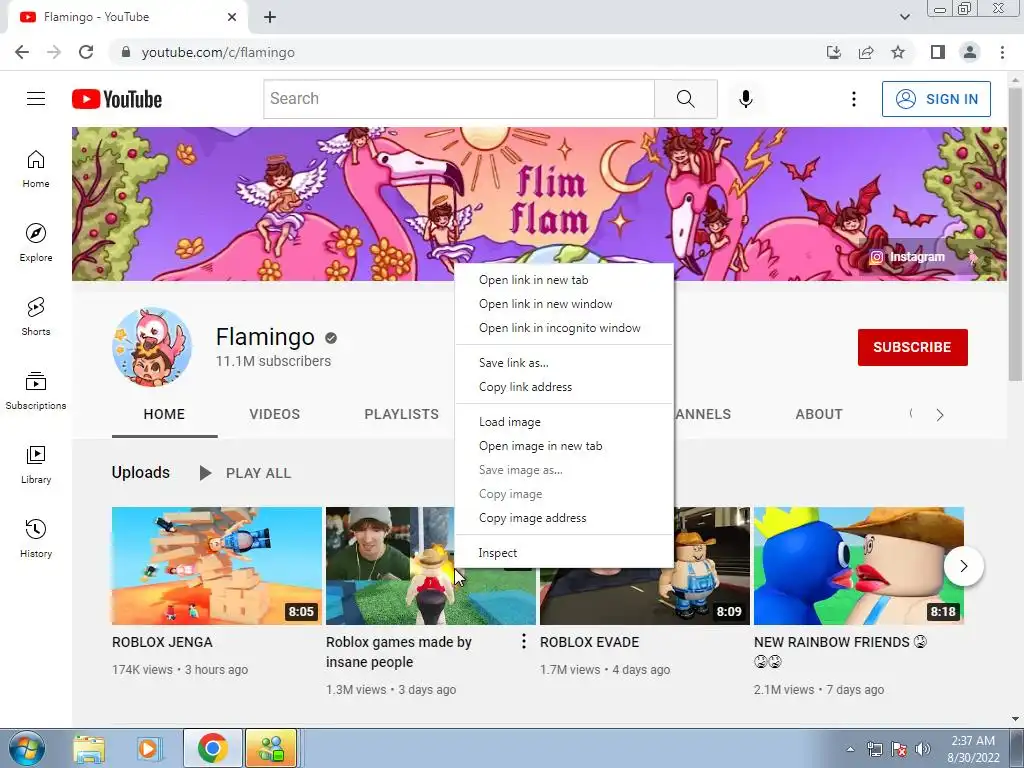This screenshot has height=768, width=1024.
Task: Open ROBLOX JENGA video title
Action: tap(162, 642)
